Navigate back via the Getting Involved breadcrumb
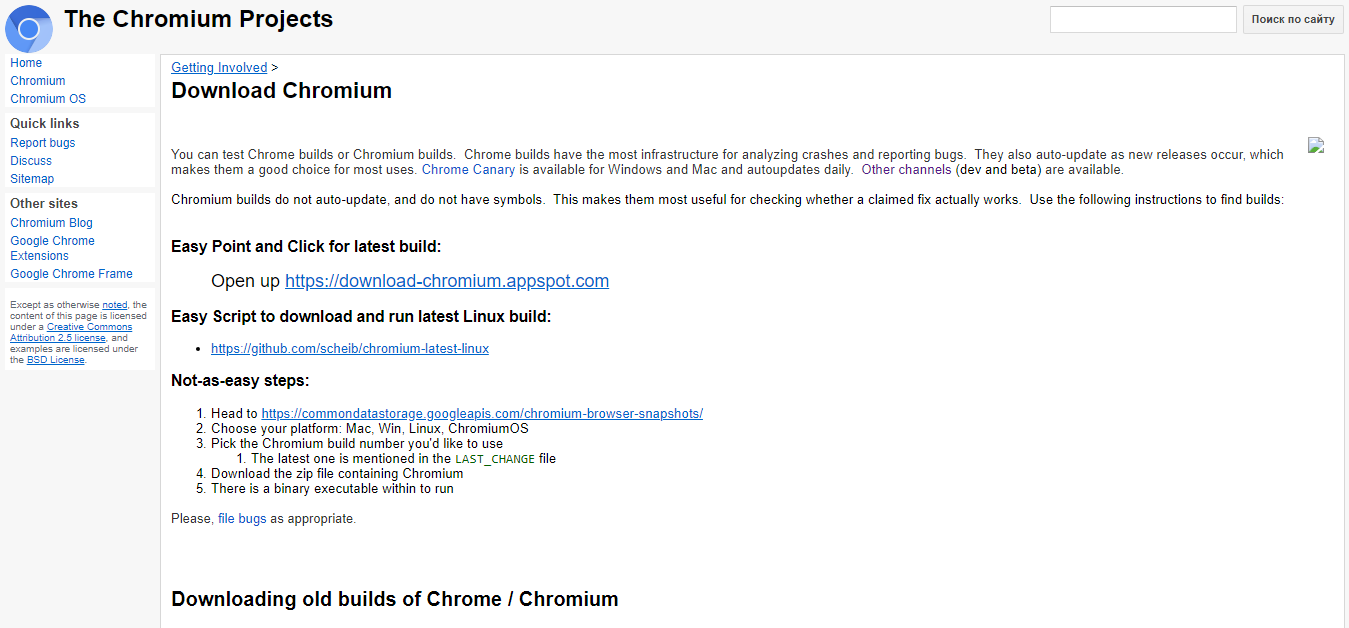 (218, 67)
